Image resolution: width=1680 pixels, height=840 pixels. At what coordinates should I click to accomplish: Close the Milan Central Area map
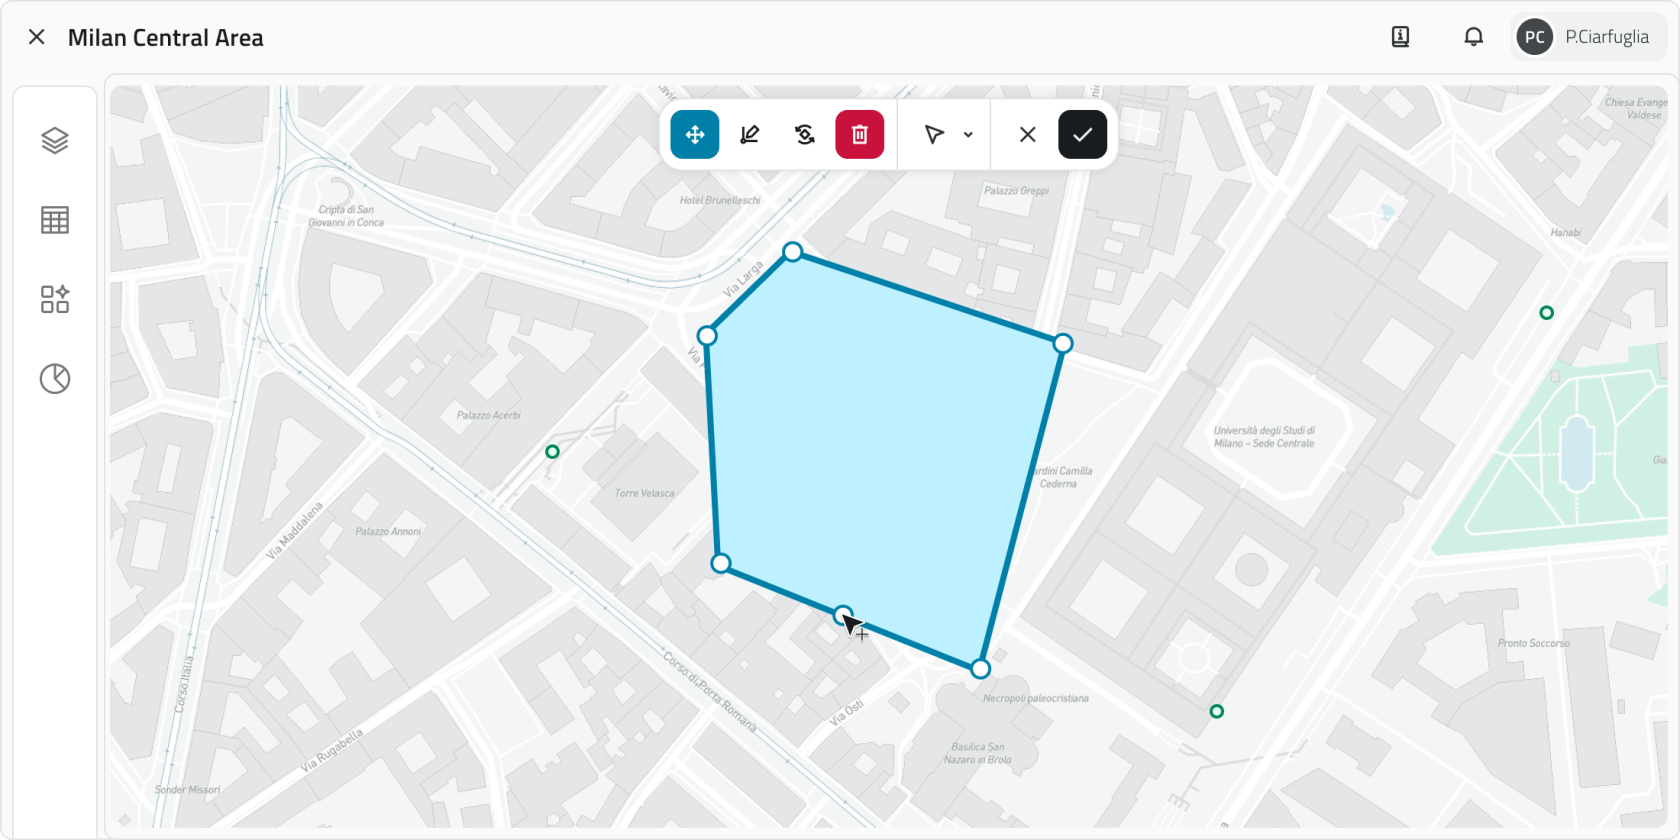37,37
